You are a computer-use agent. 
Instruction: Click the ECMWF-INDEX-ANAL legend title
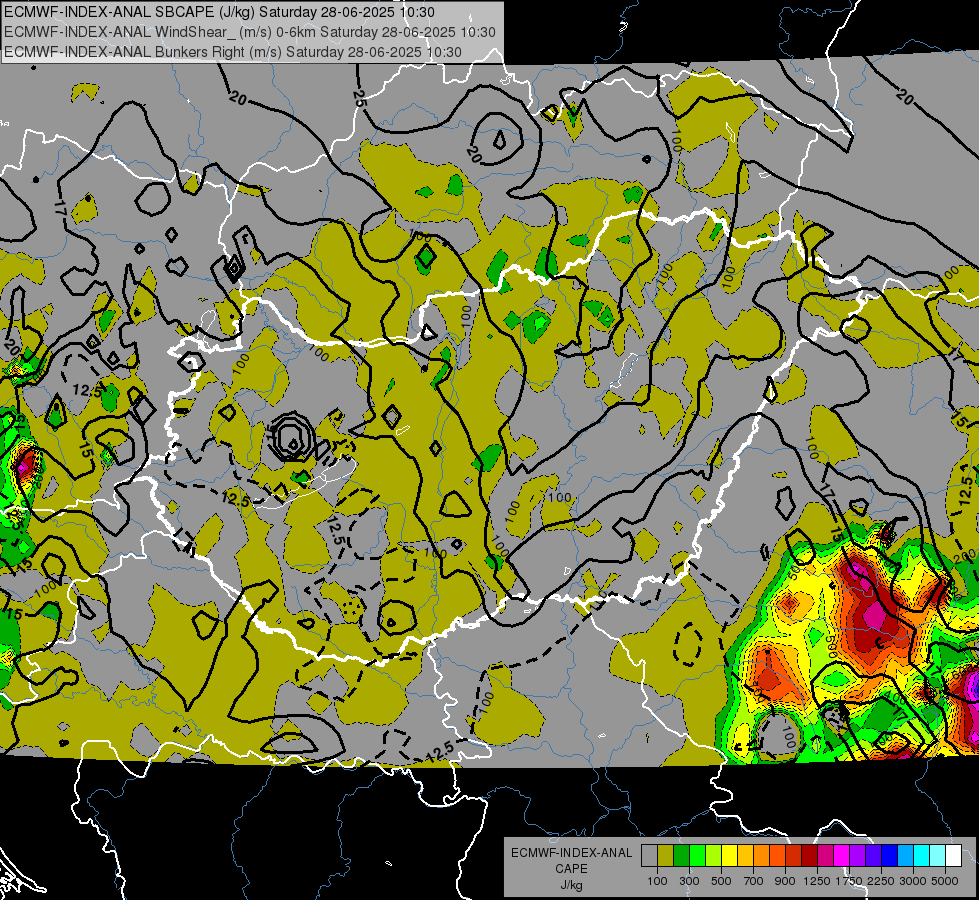(571, 853)
